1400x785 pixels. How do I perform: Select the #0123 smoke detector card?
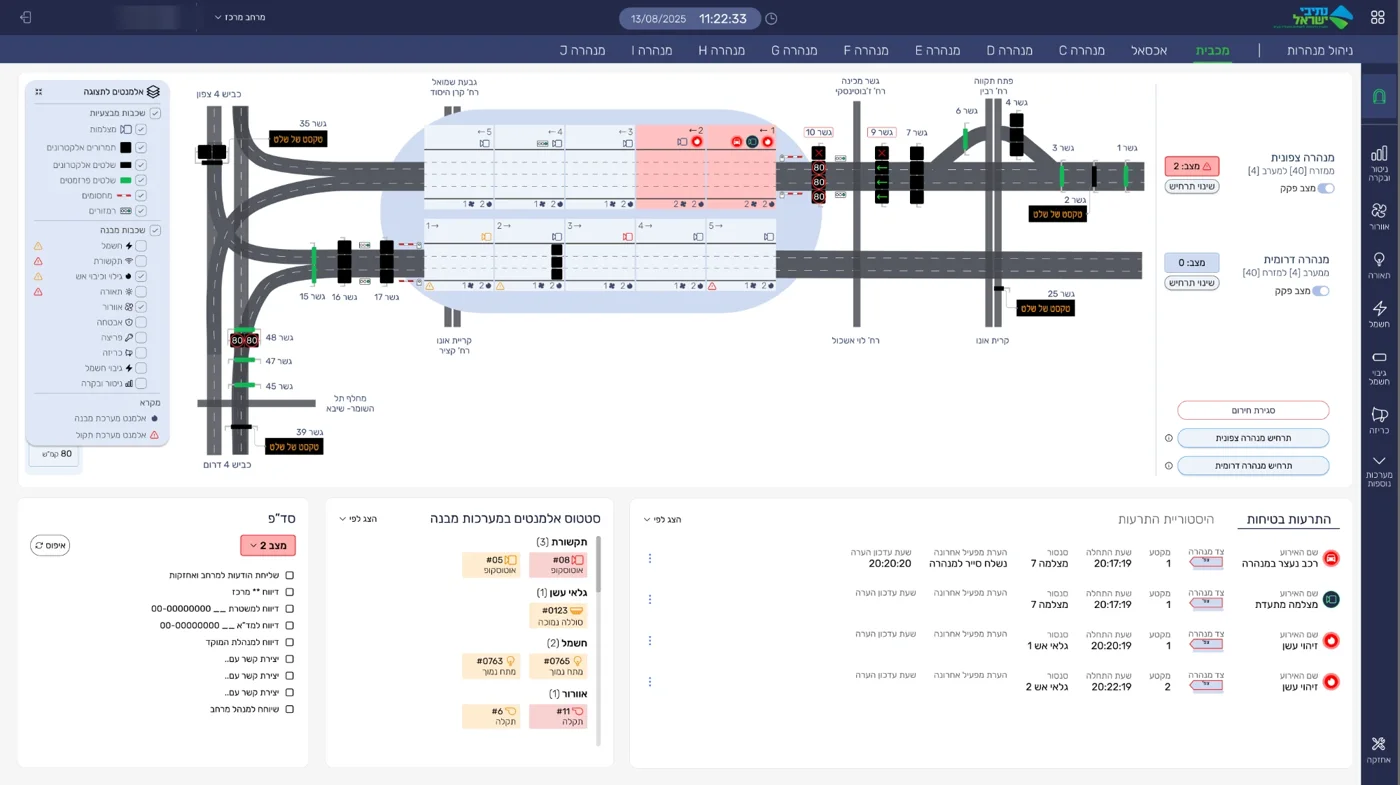[x=558, y=616]
